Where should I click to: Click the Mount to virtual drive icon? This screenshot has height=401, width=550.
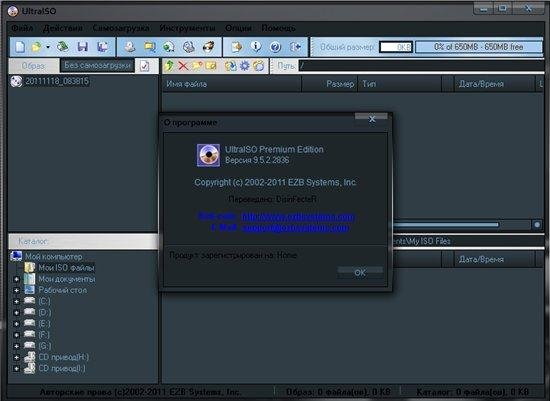[189, 47]
